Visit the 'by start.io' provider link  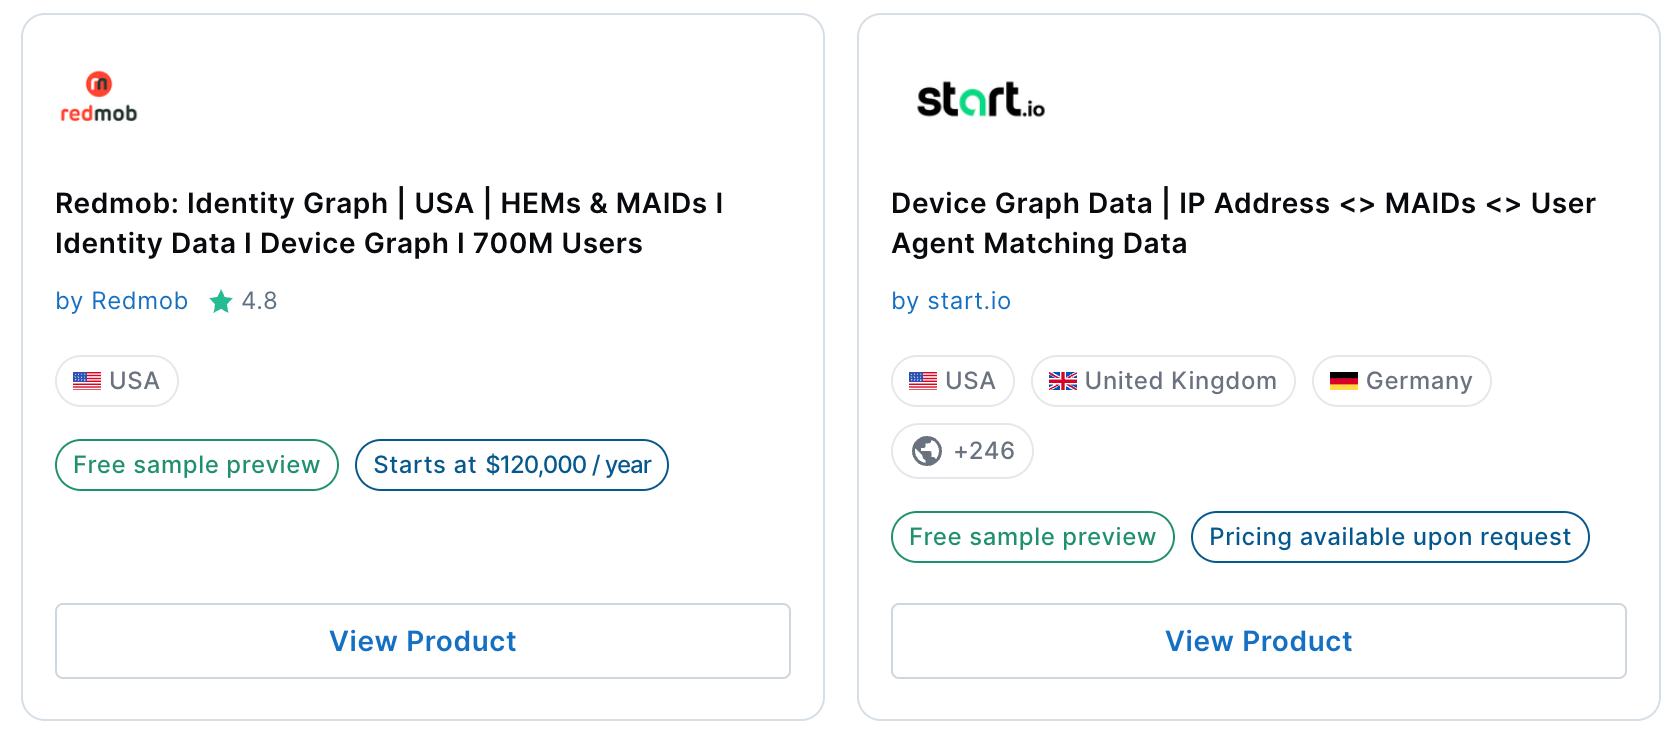(951, 301)
